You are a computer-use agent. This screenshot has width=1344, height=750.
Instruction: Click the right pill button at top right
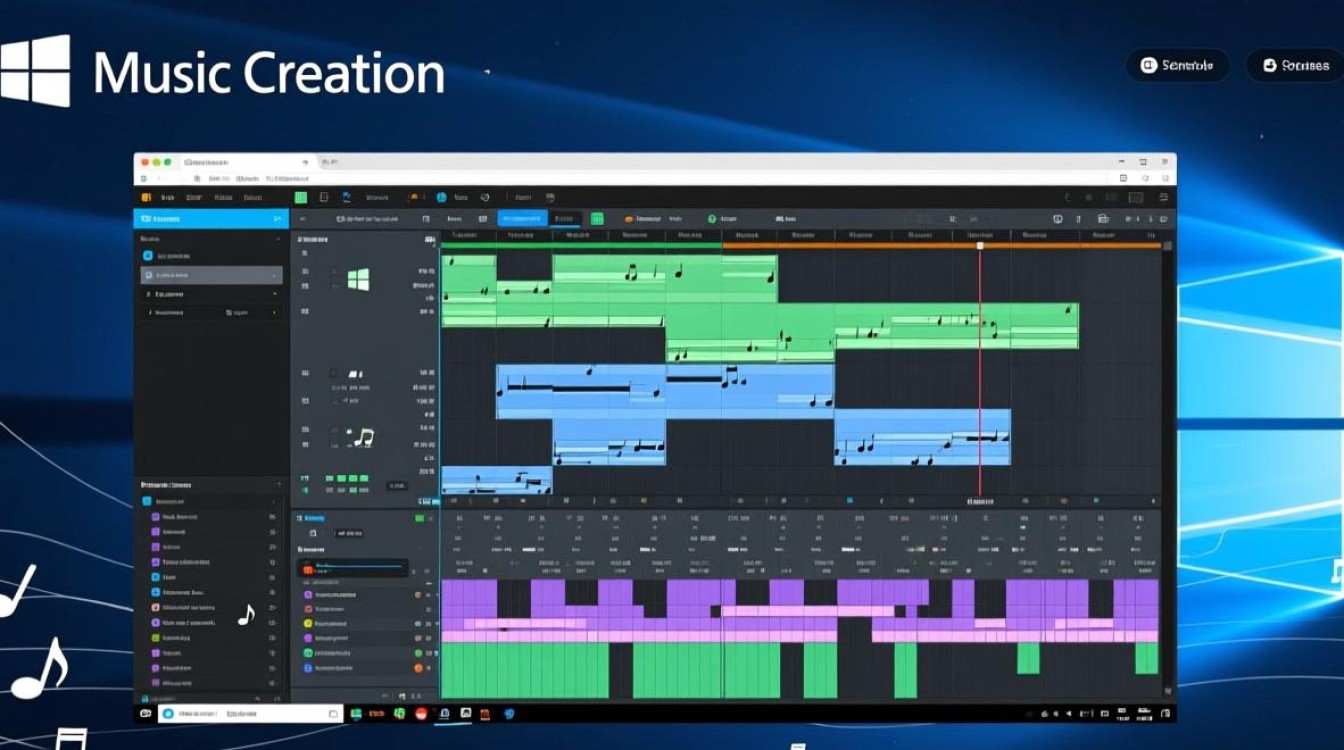(1294, 66)
